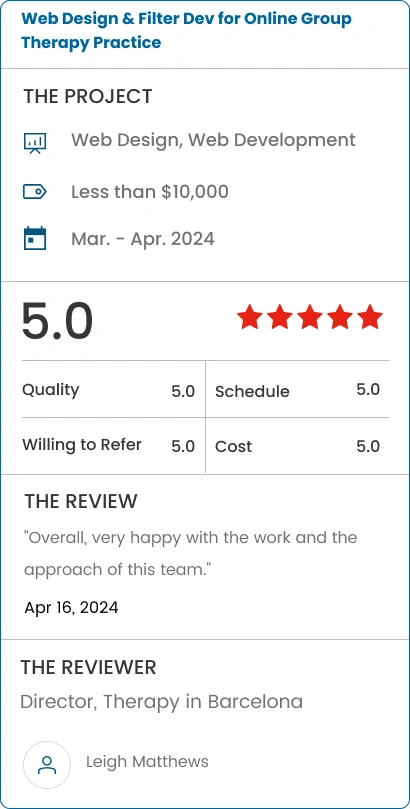Click the fourth red rating star
The height and width of the screenshot is (809, 410).
point(340,317)
